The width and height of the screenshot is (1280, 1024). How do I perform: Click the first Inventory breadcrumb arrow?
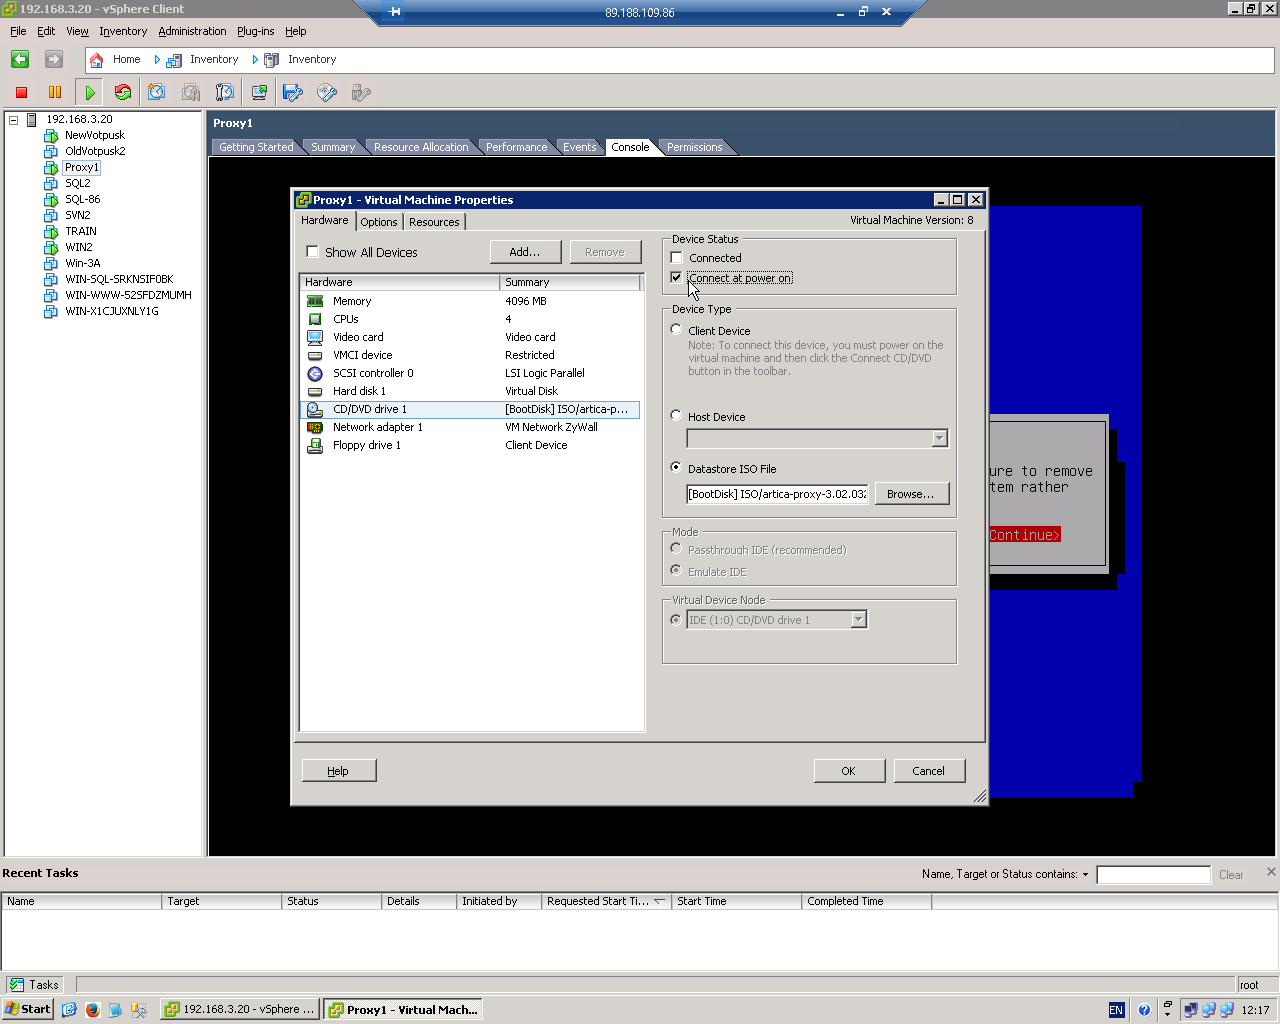[x=157, y=60]
